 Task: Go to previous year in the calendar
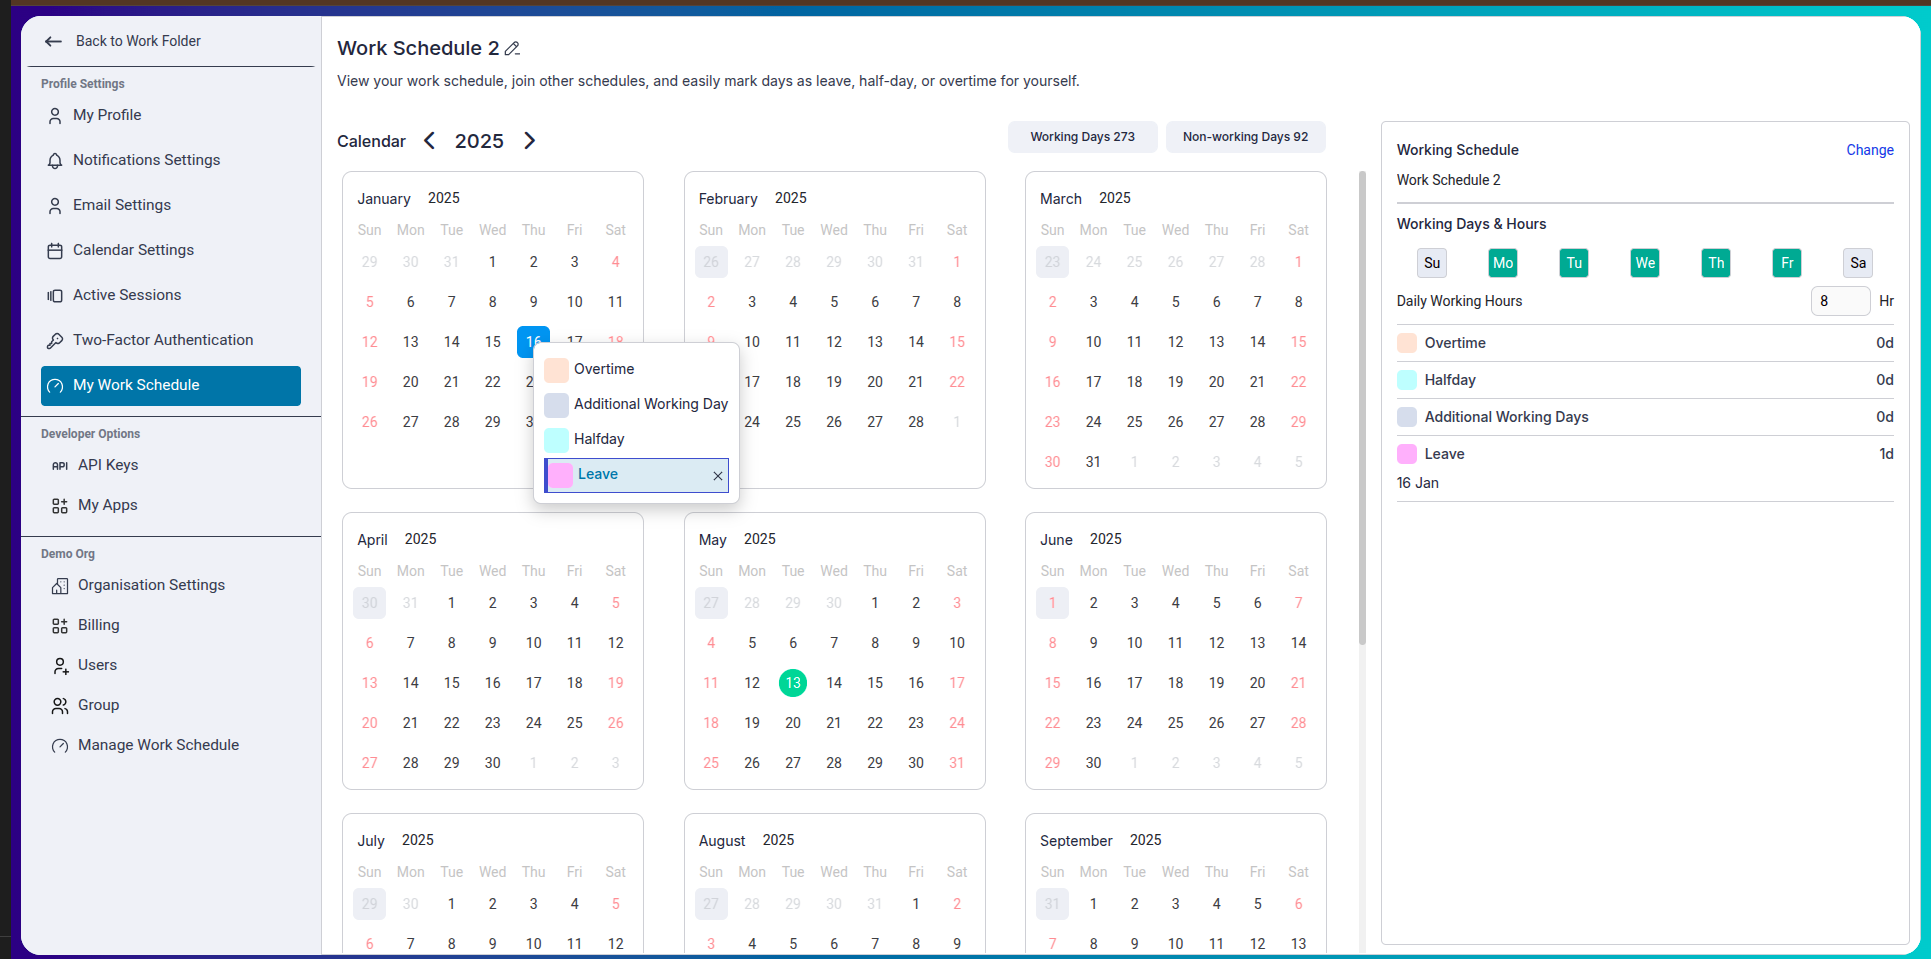pyautogui.click(x=429, y=141)
